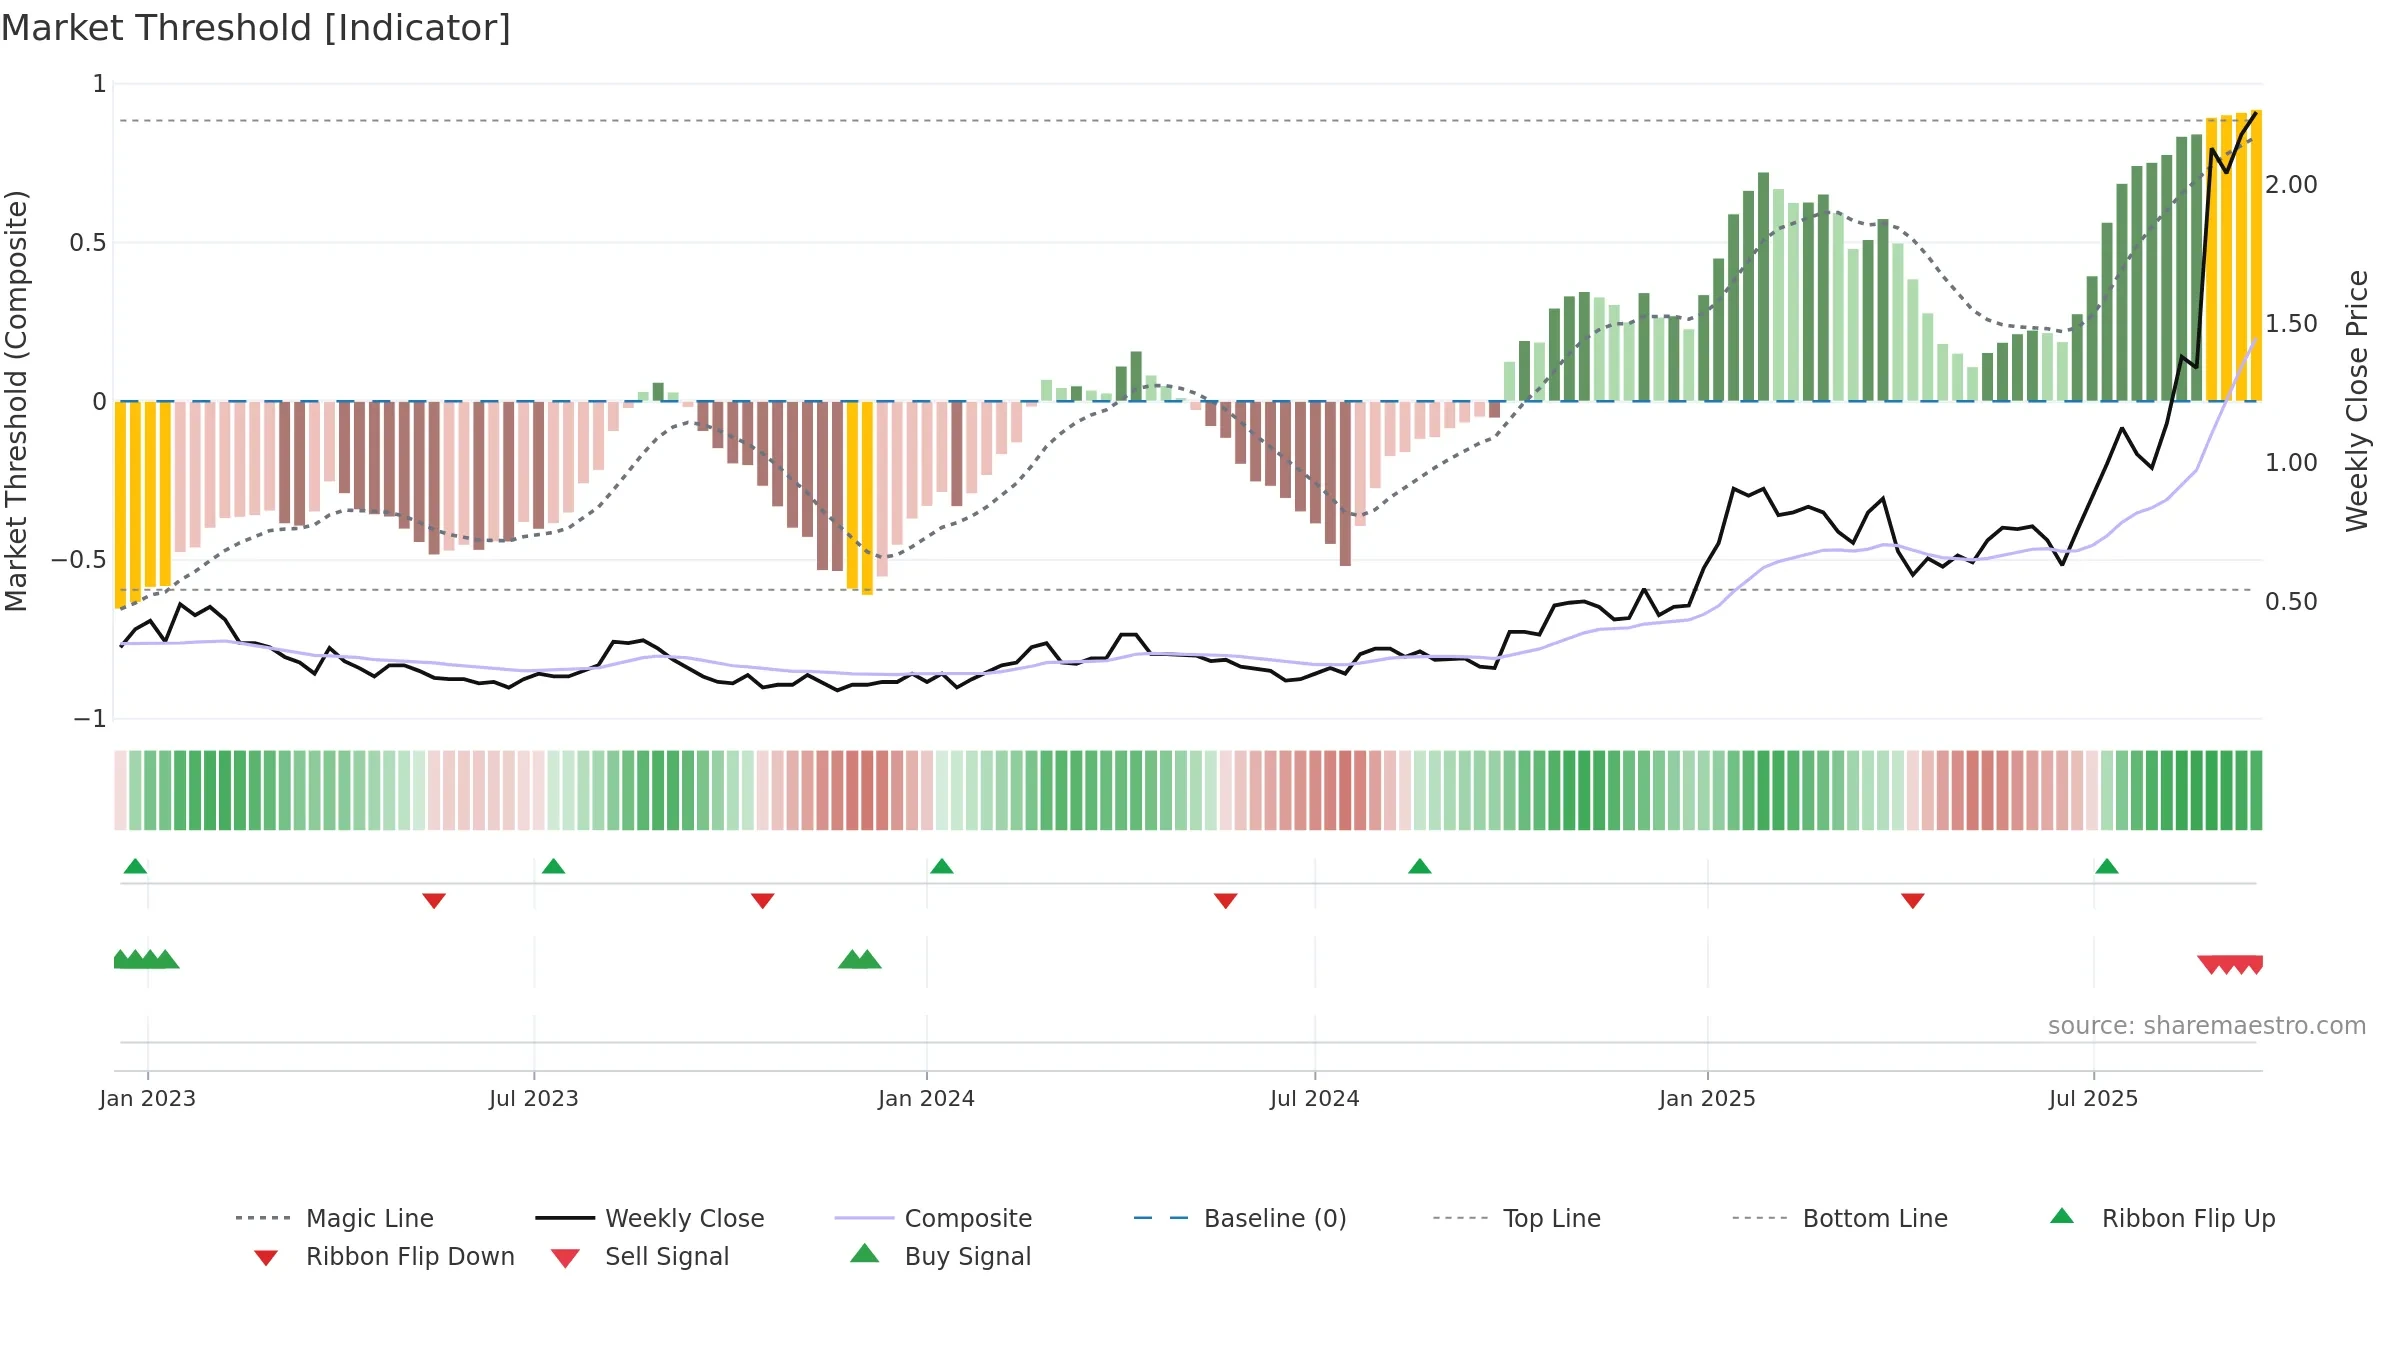Click the tallest green bar near Jan 2025

pyautogui.click(x=1763, y=287)
